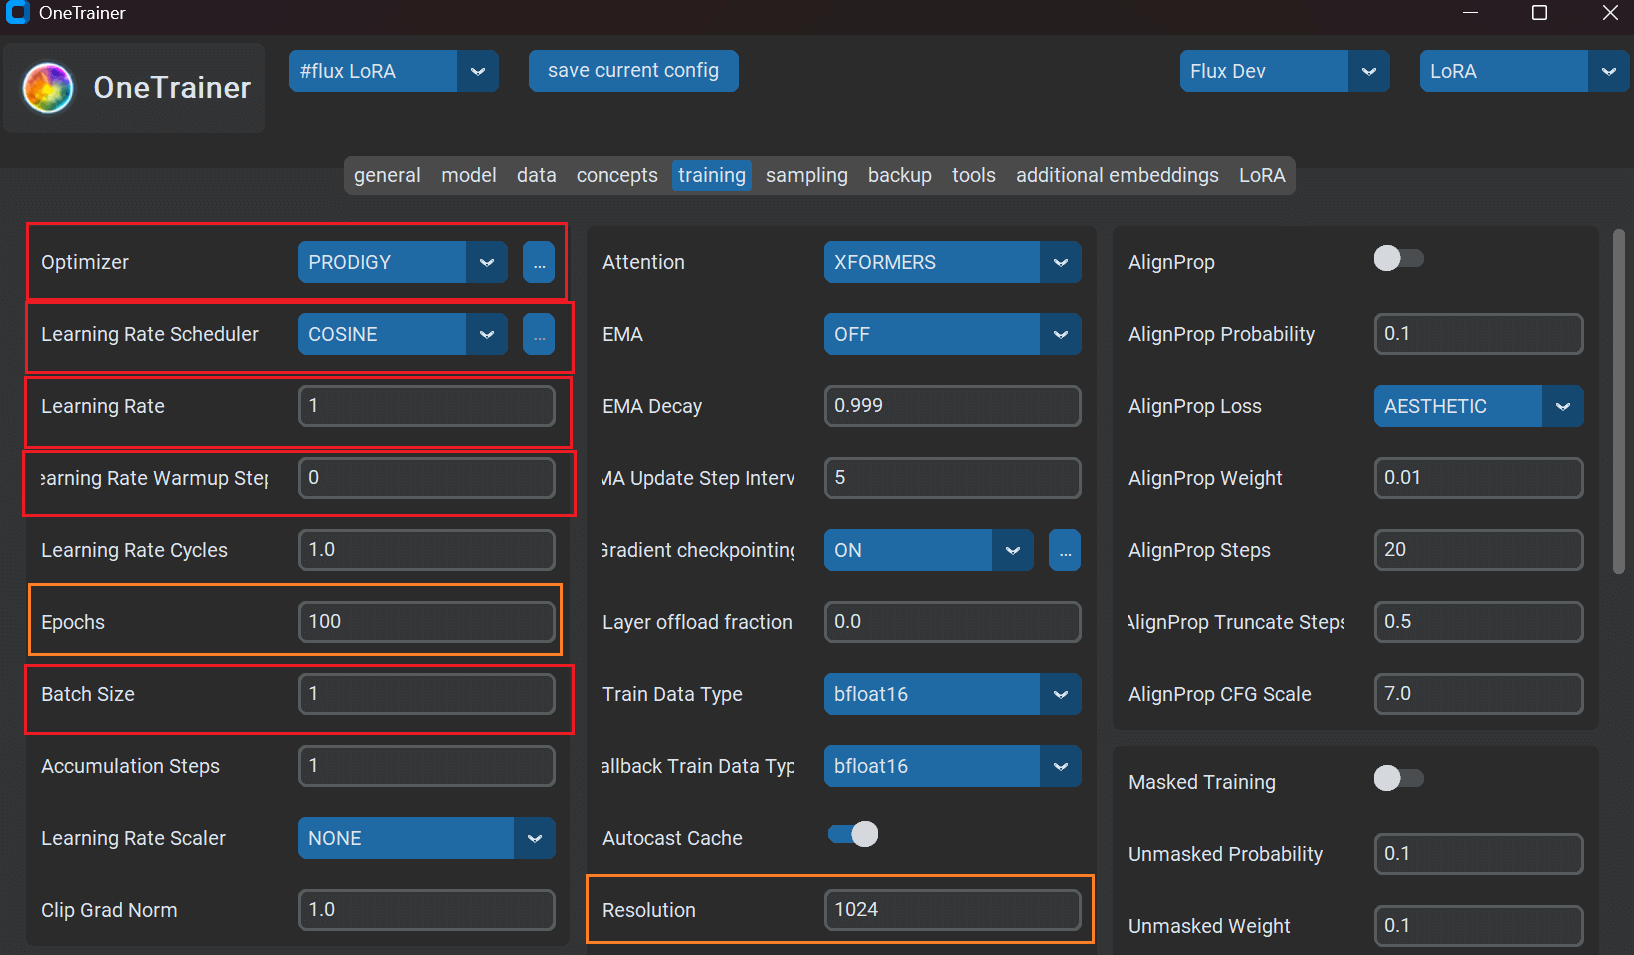The image size is (1634, 955).
Task: Open the LoRA tab
Action: pyautogui.click(x=1262, y=175)
